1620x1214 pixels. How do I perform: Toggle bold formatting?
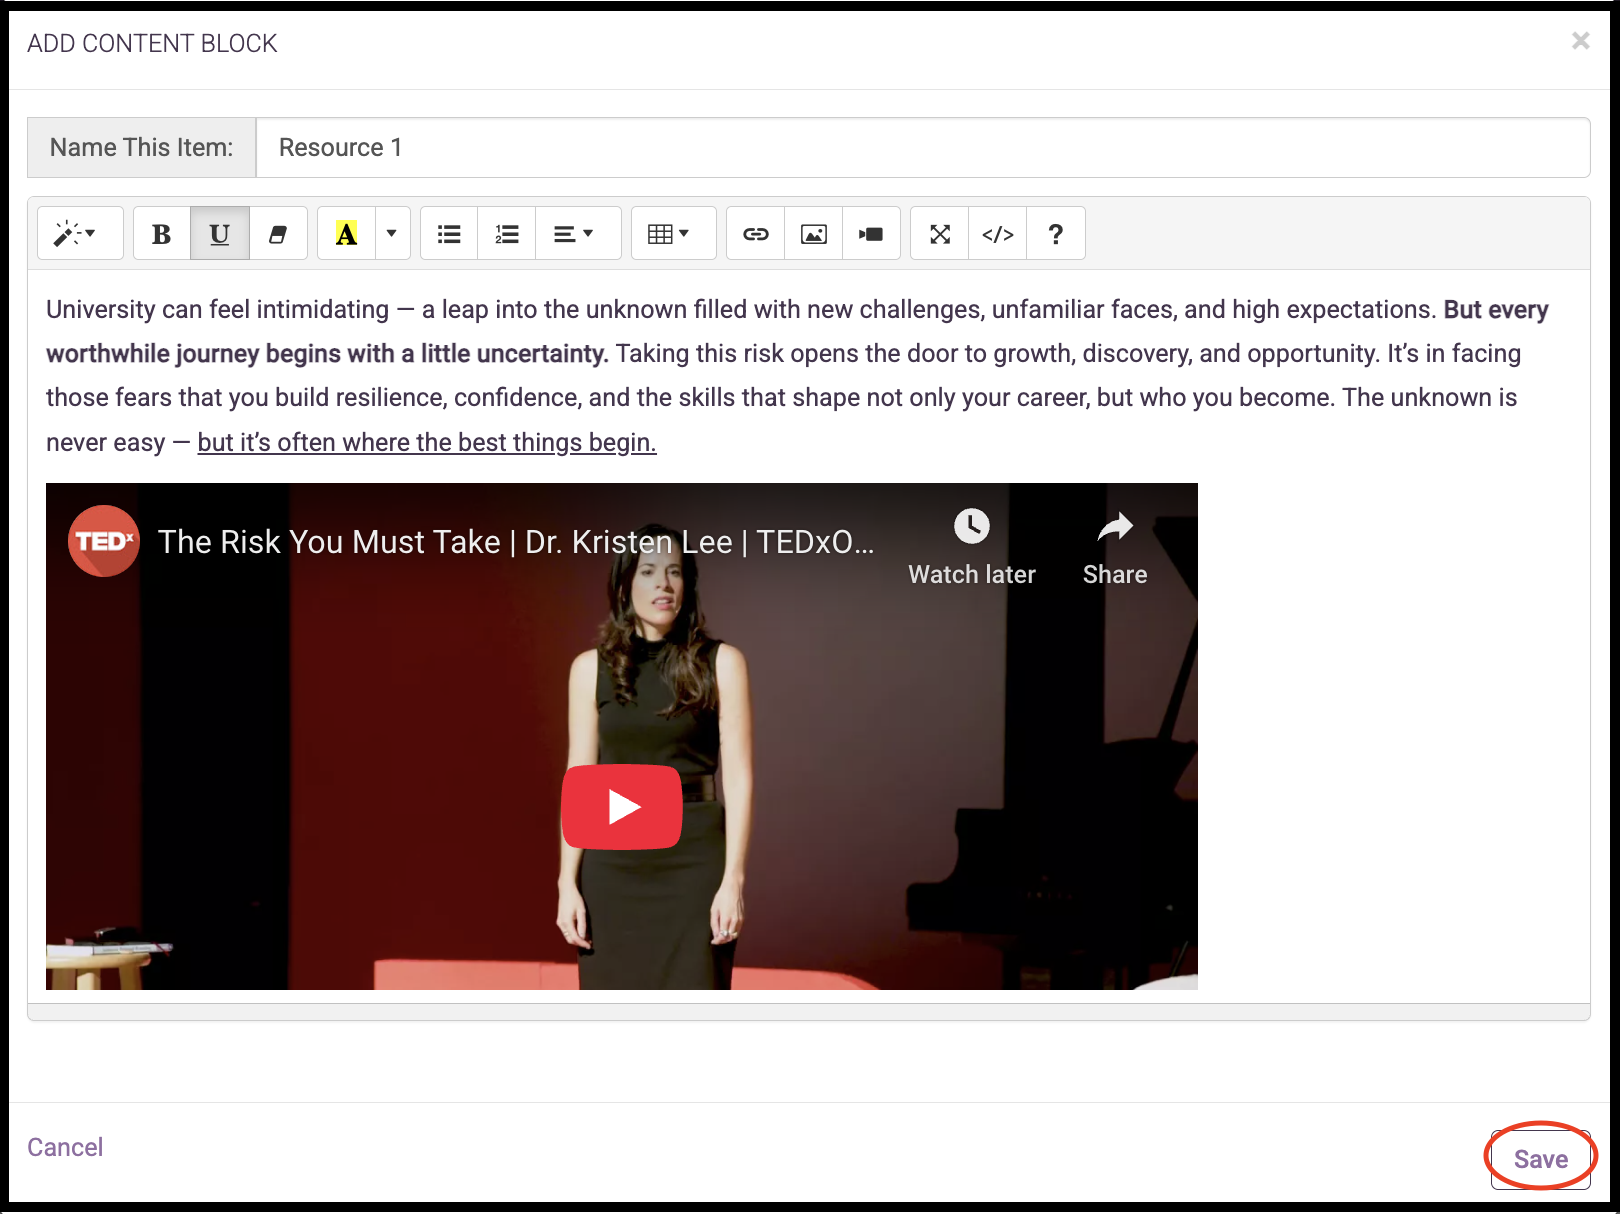pyautogui.click(x=161, y=234)
